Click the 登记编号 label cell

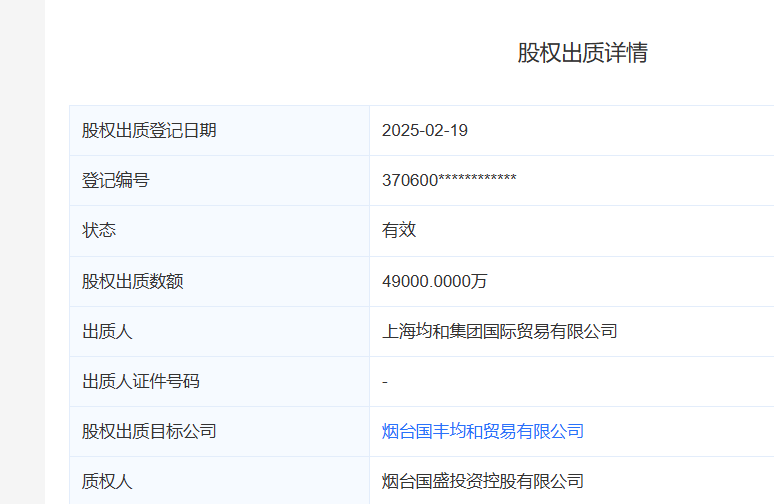point(220,180)
